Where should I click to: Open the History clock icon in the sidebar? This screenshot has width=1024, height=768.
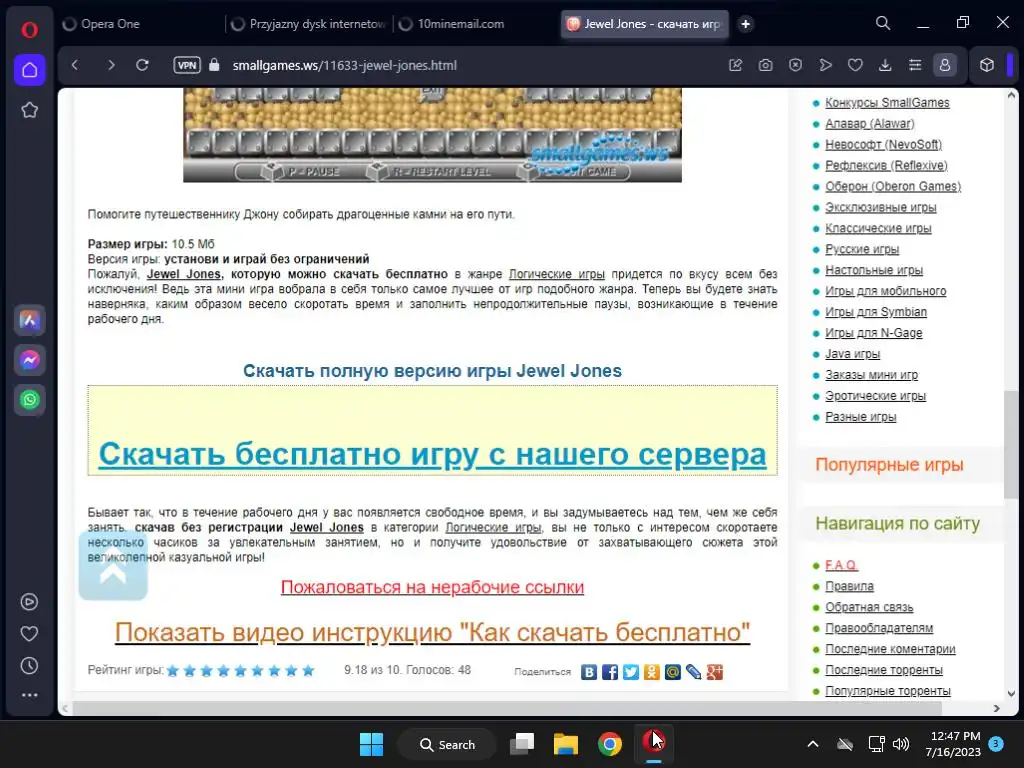click(x=29, y=665)
